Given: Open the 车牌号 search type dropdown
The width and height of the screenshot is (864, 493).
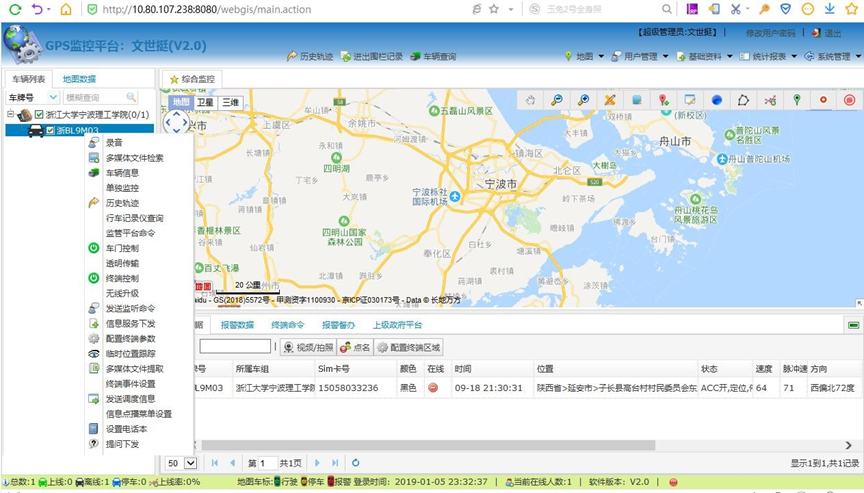Looking at the screenshot, I should [x=52, y=98].
